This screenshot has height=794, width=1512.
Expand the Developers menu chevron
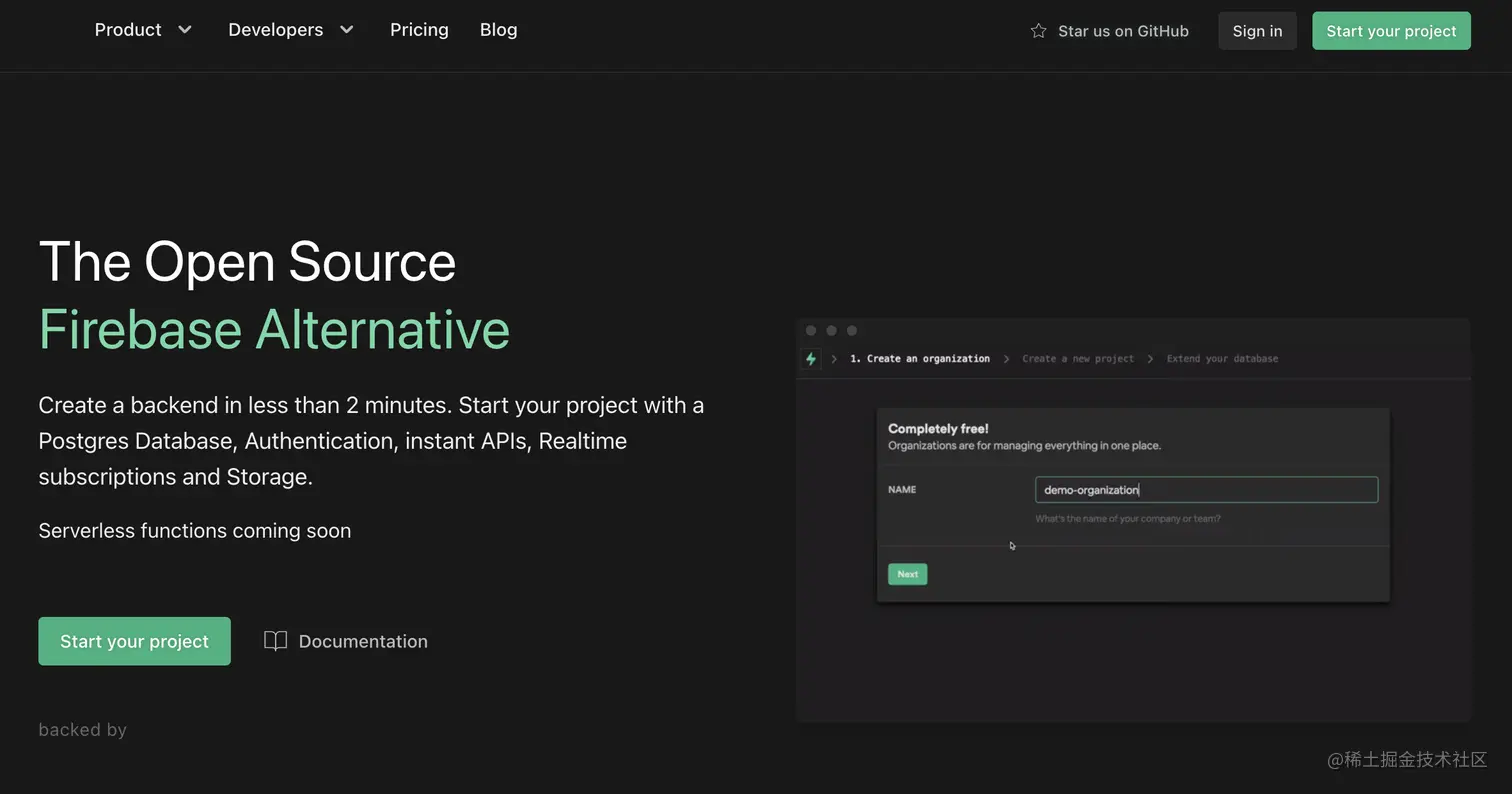pyautogui.click(x=347, y=30)
